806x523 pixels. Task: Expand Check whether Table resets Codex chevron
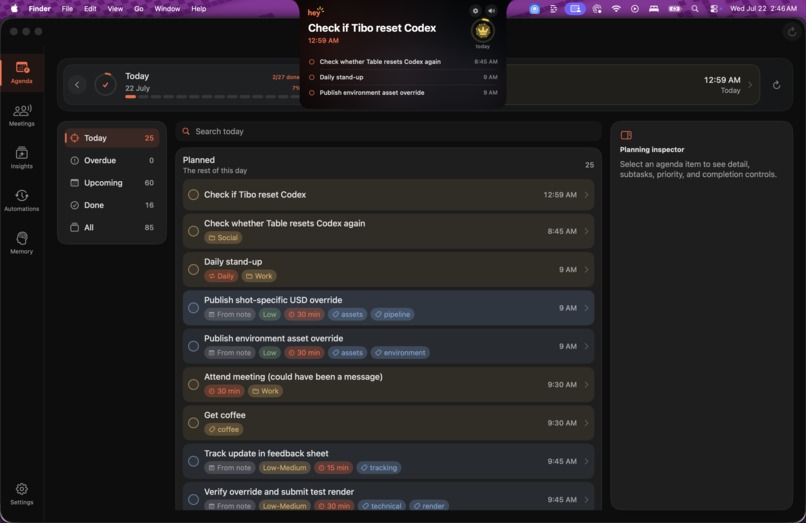[587, 231]
